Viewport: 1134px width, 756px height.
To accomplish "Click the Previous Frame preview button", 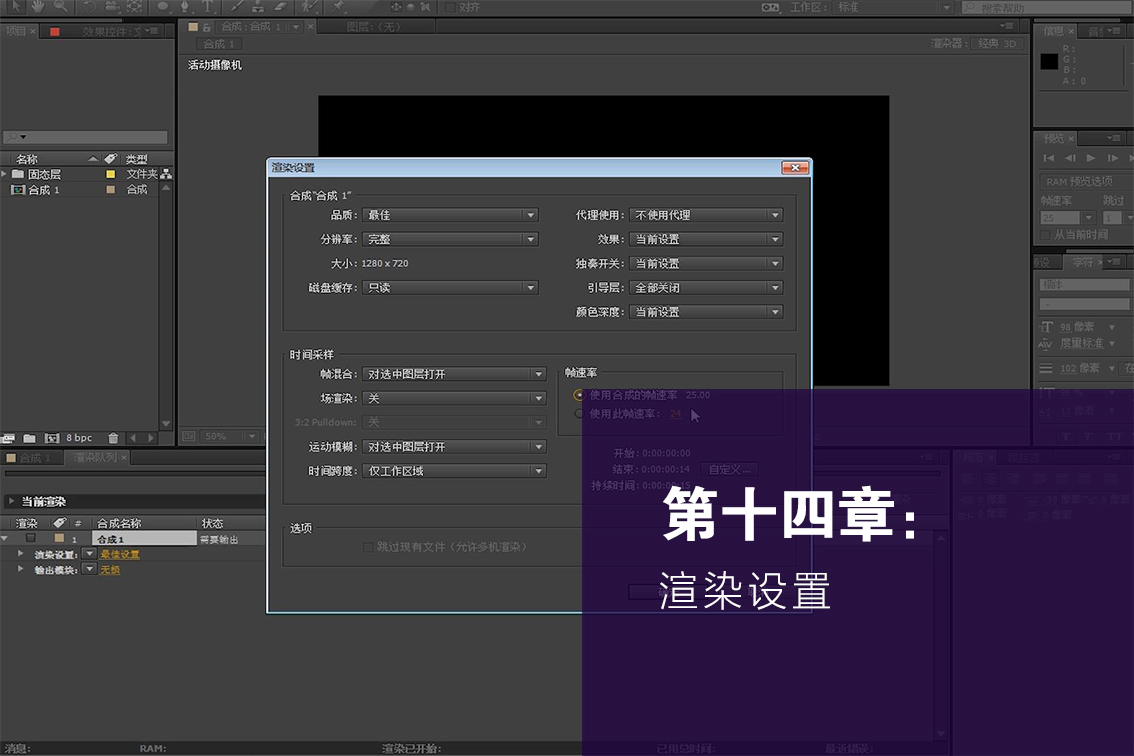I will pos(1070,158).
